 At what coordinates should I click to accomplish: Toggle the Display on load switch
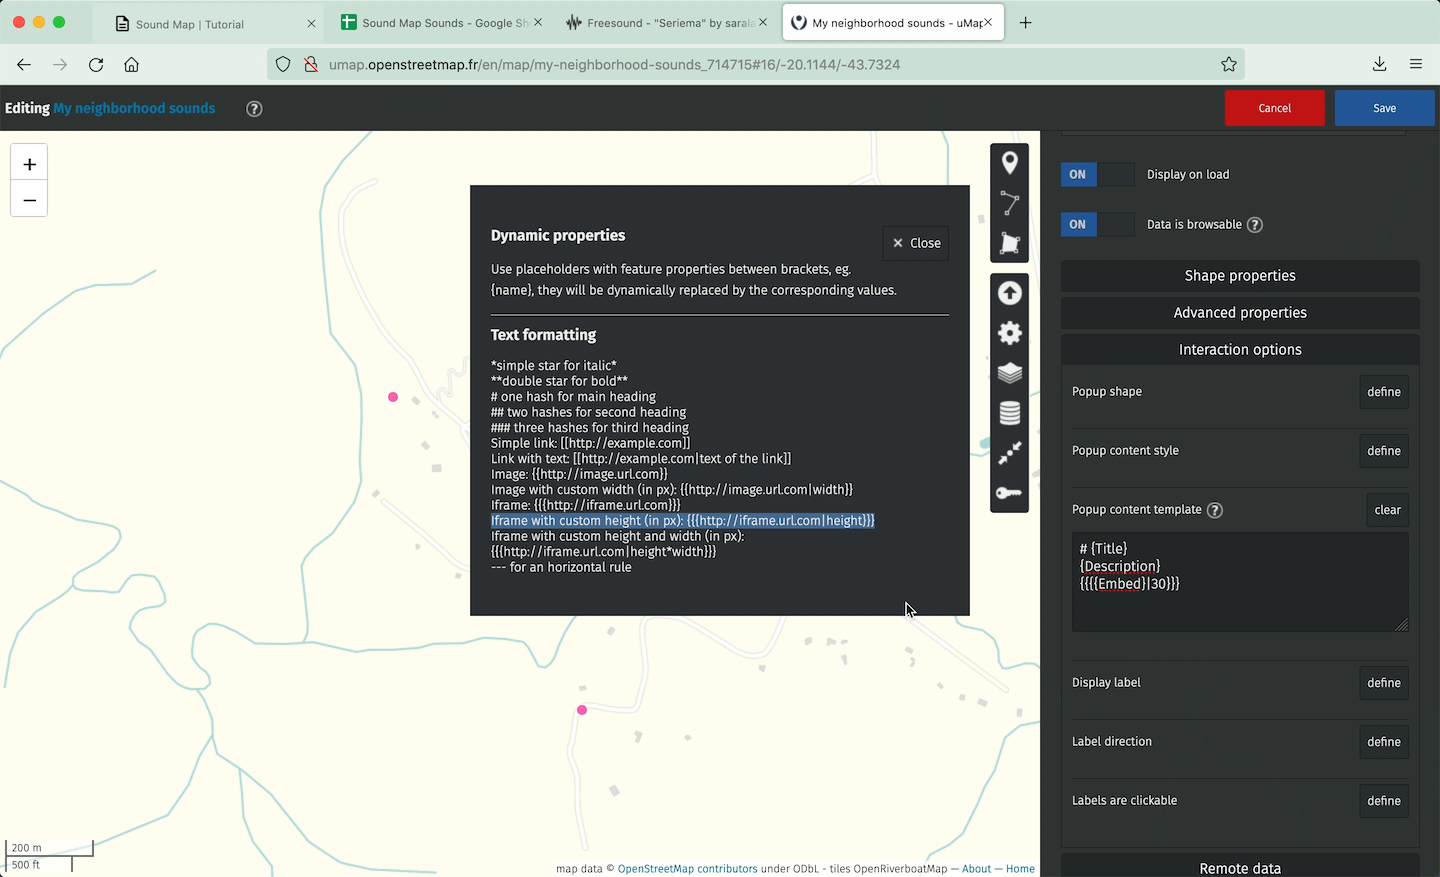(1097, 174)
